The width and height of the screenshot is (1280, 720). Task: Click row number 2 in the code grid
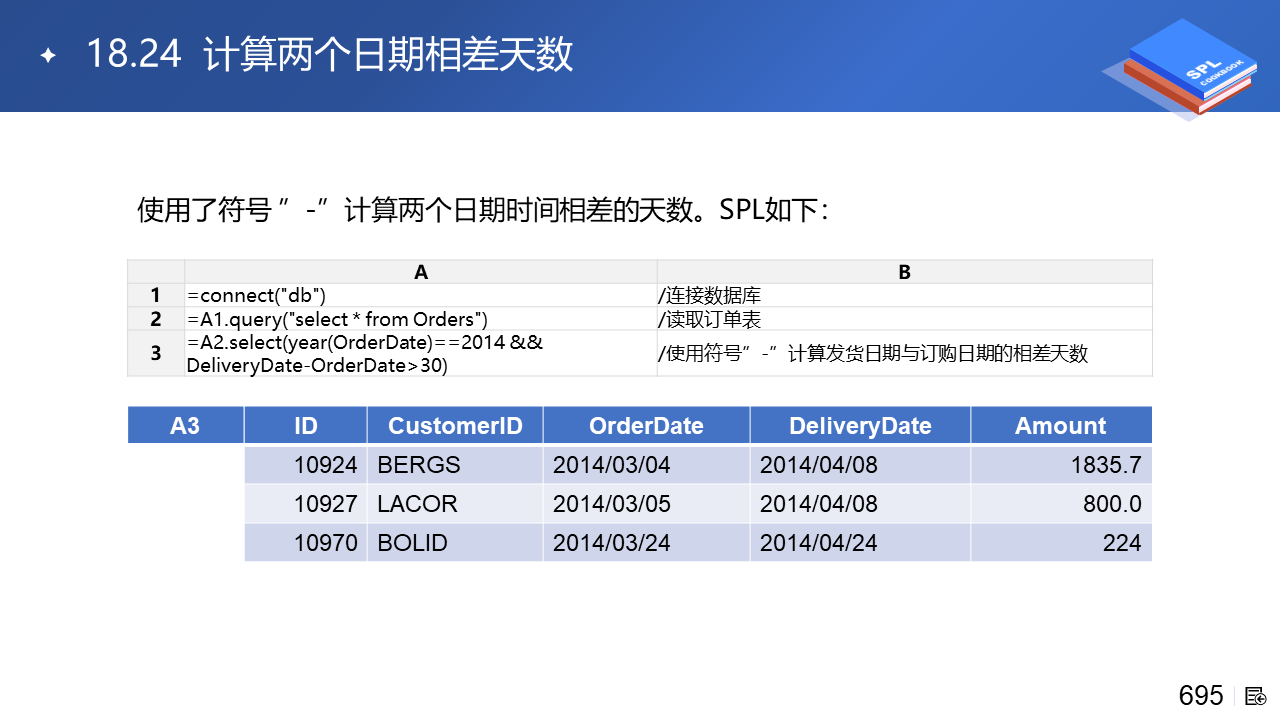click(156, 319)
